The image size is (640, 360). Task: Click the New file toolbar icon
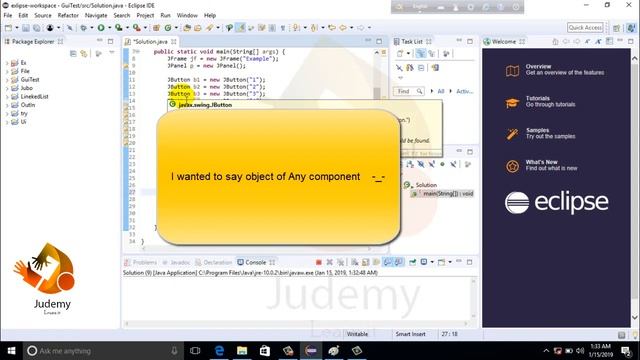[8, 28]
